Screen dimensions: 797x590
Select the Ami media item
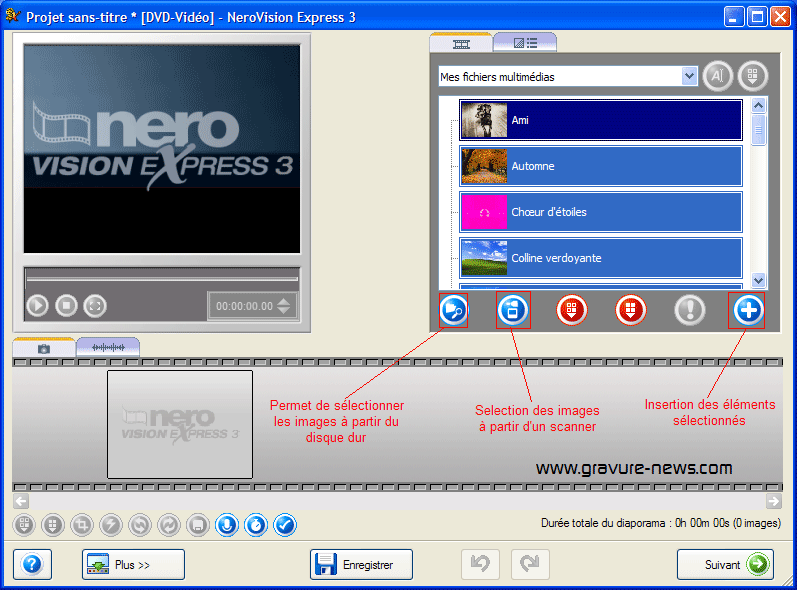601,120
